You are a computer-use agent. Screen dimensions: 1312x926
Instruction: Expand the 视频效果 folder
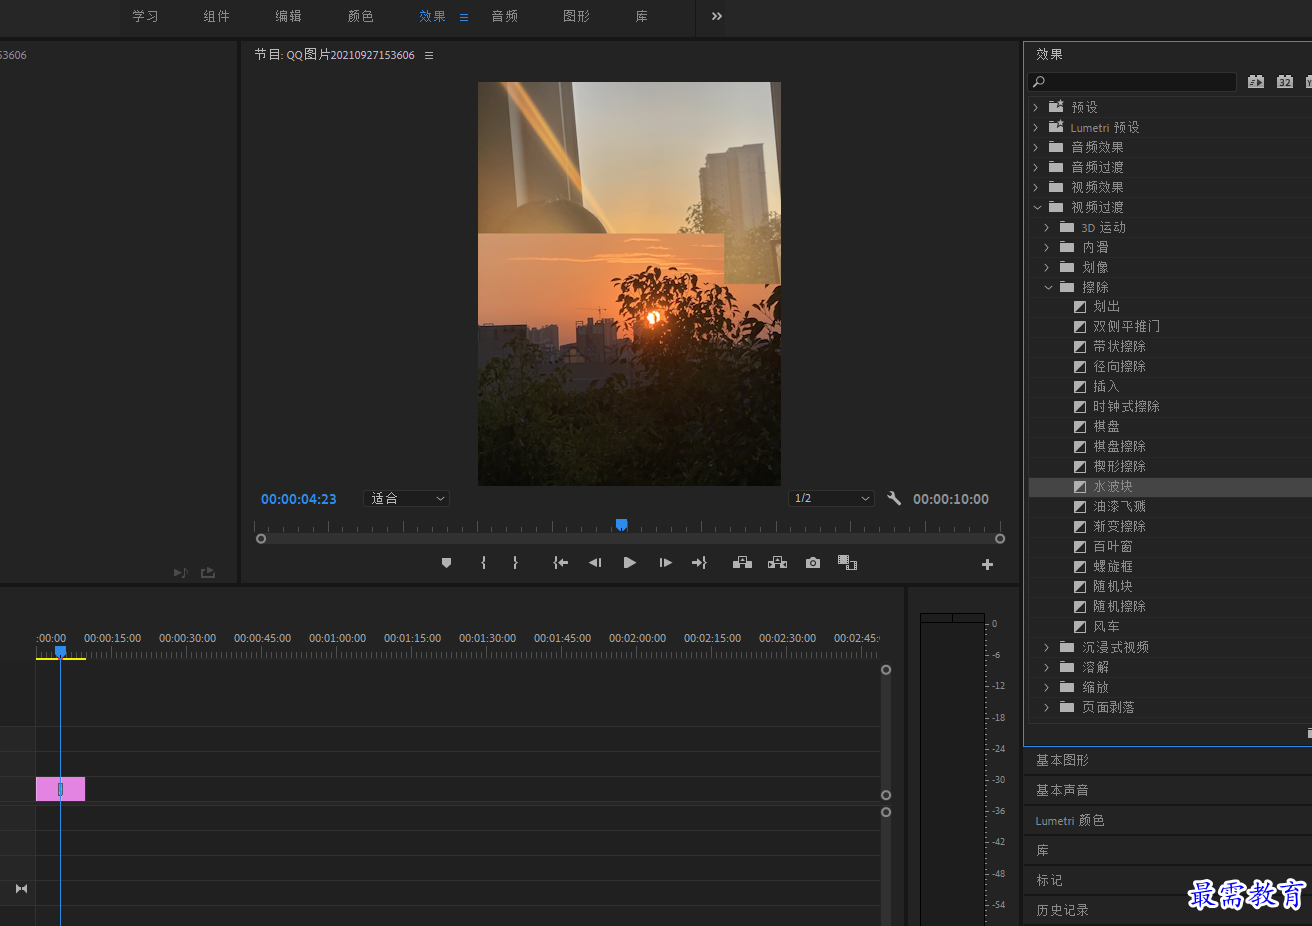click(x=1036, y=187)
